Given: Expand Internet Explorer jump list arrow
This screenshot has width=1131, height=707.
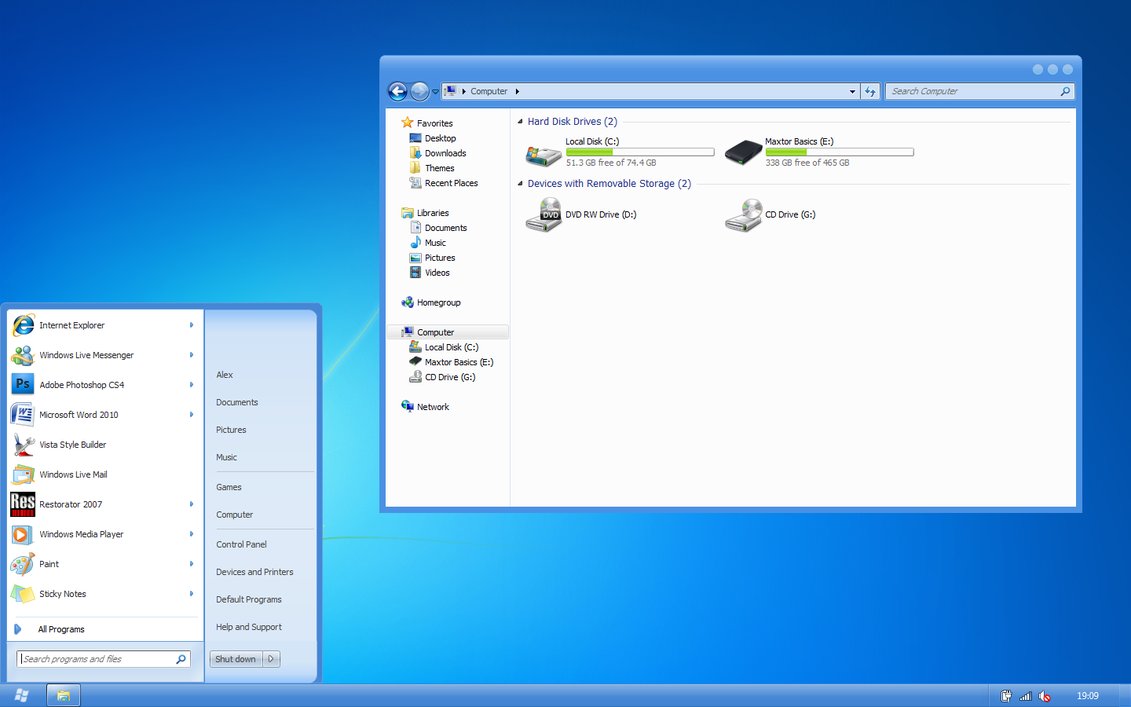Looking at the screenshot, I should point(191,325).
